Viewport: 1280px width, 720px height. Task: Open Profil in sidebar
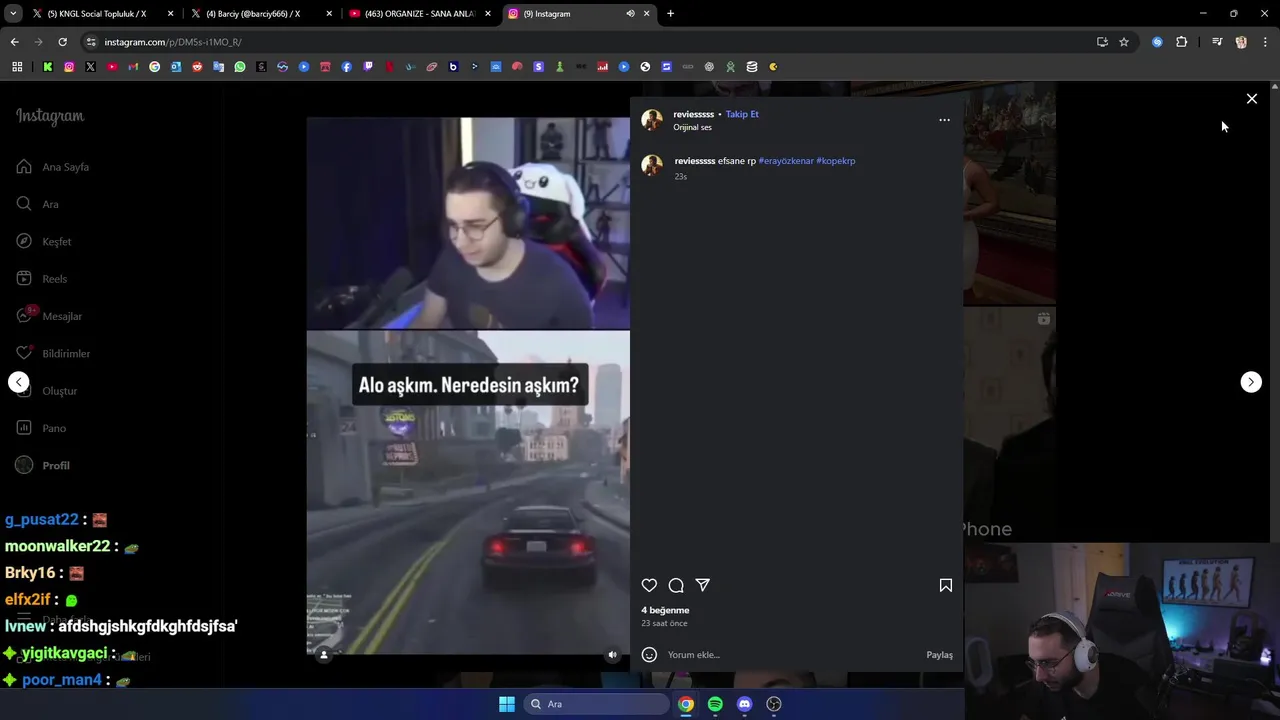[x=44, y=466]
